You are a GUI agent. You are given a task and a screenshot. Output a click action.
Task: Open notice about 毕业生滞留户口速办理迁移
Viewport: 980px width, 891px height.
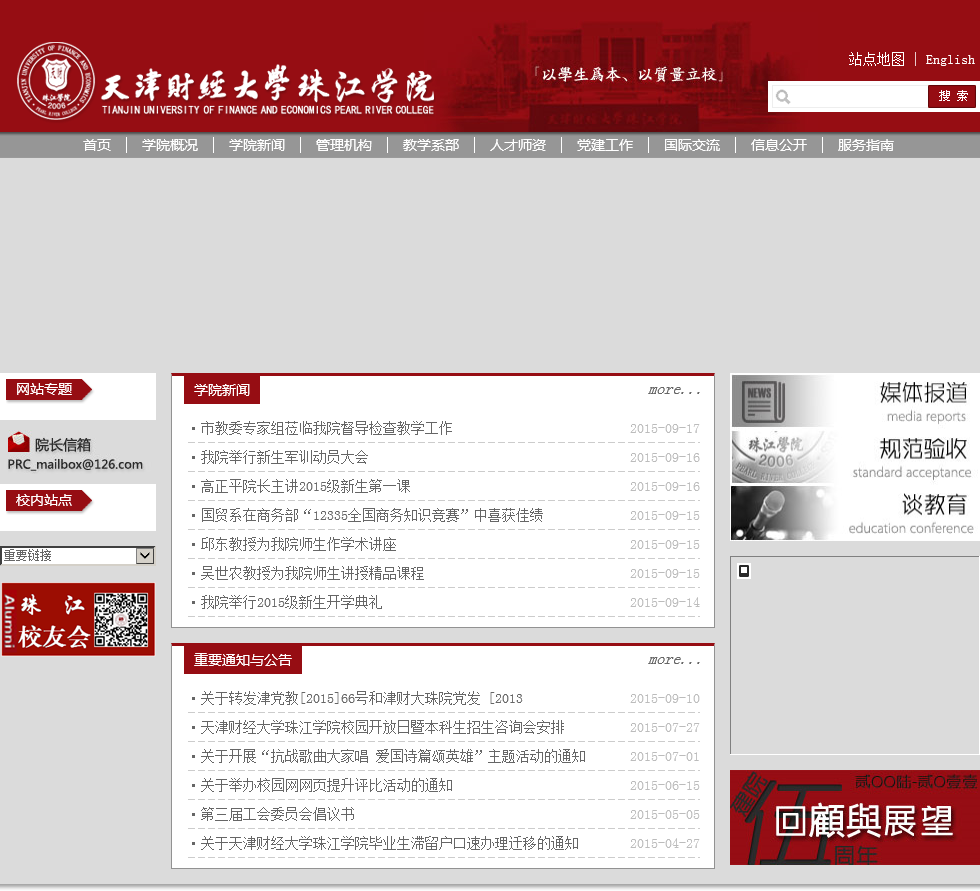tap(389, 844)
